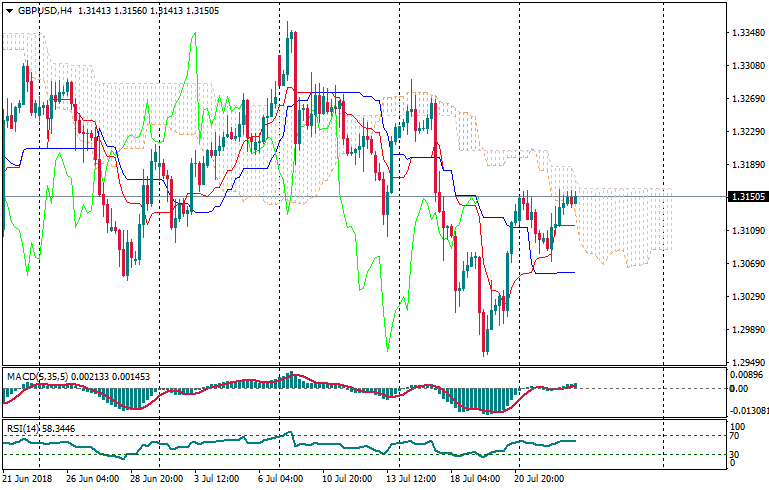Click the 1.33480 price scale label
The image size is (769, 490).
(x=747, y=33)
